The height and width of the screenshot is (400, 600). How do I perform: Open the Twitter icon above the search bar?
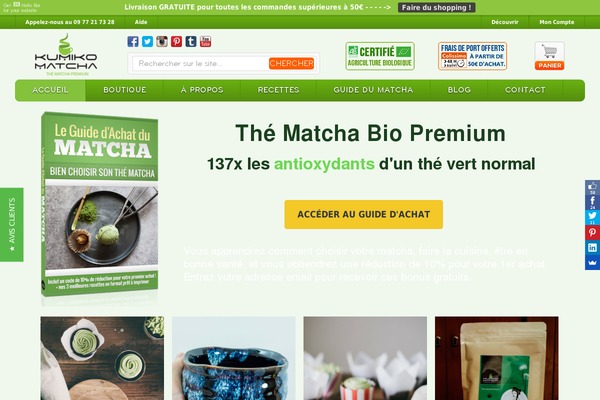(x=147, y=41)
